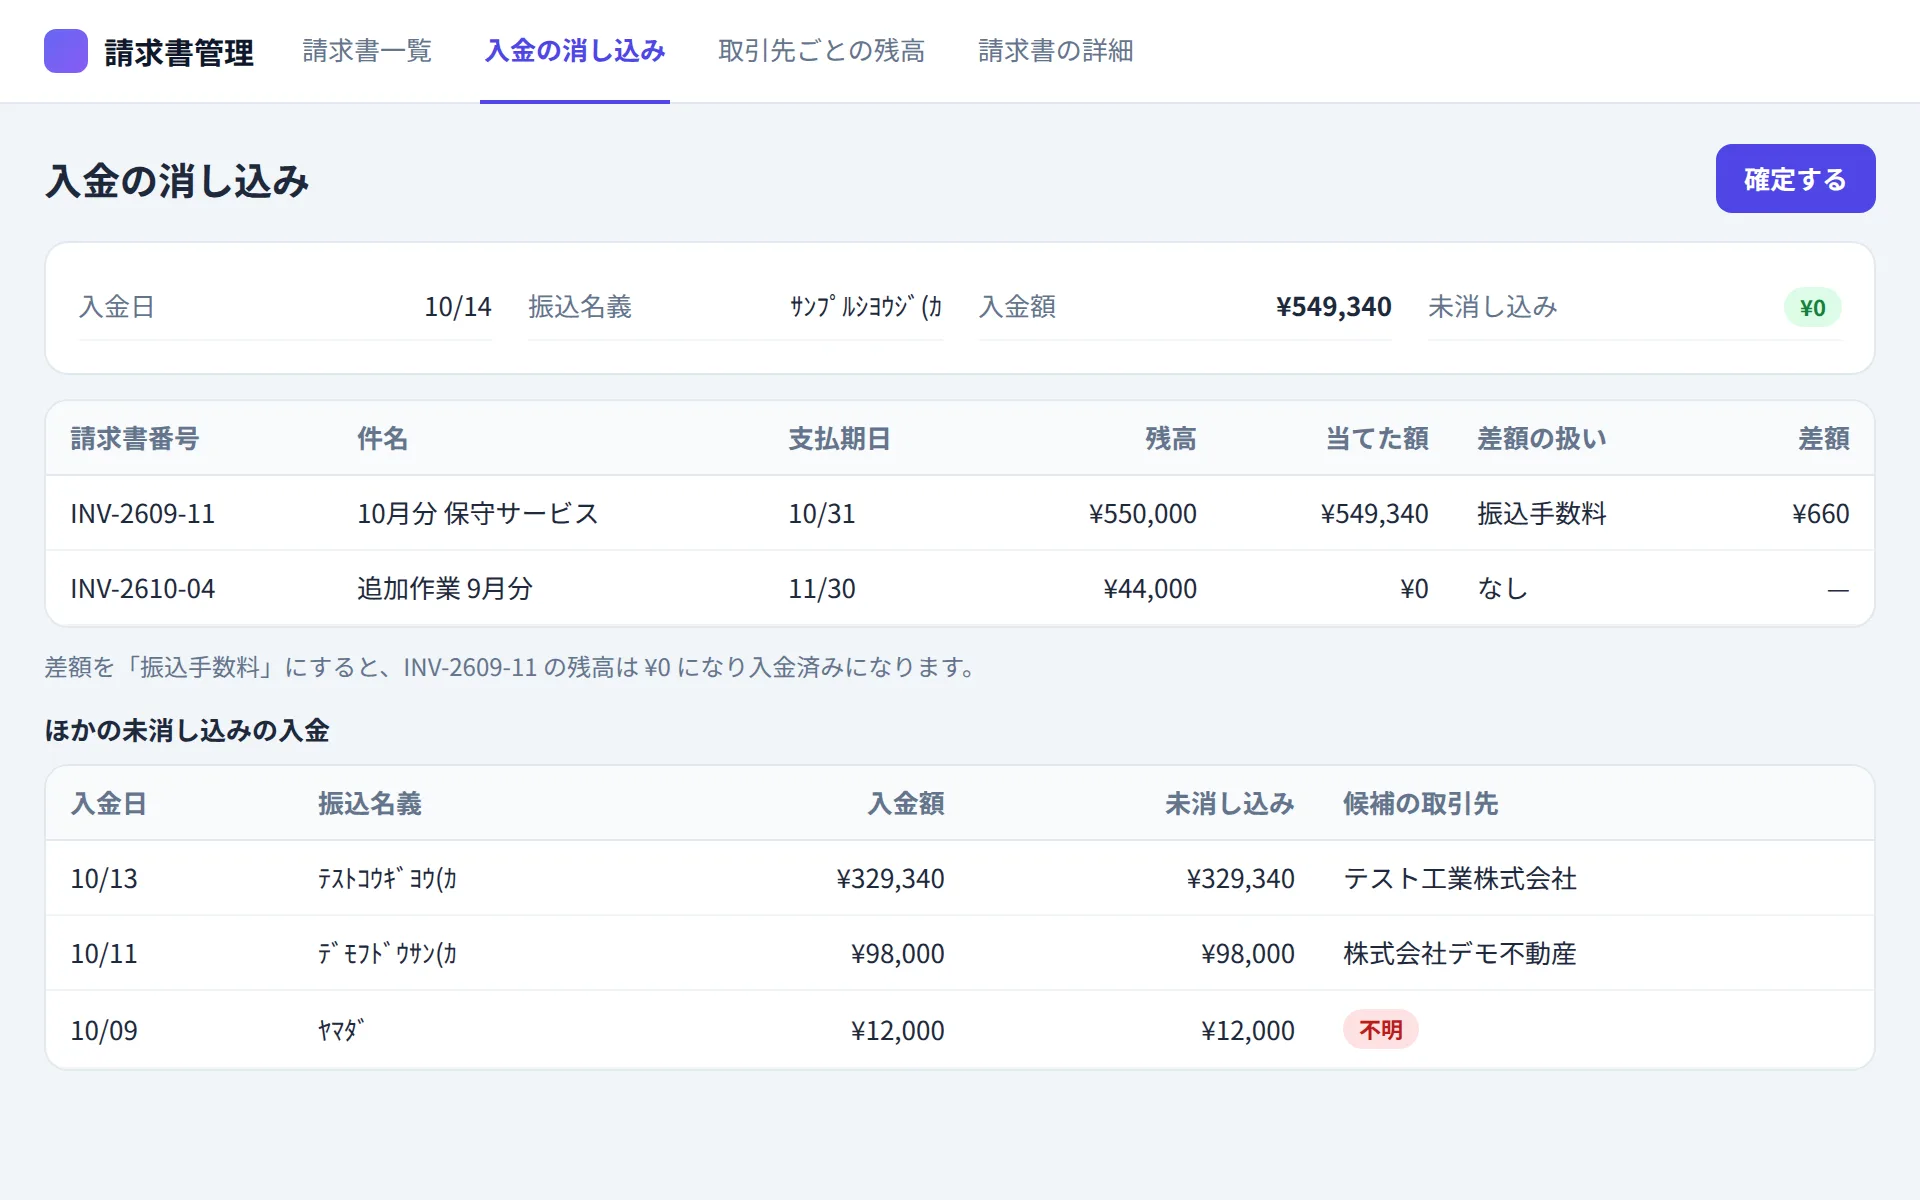Click 入金額 ¥98,000 cell

click(x=897, y=954)
